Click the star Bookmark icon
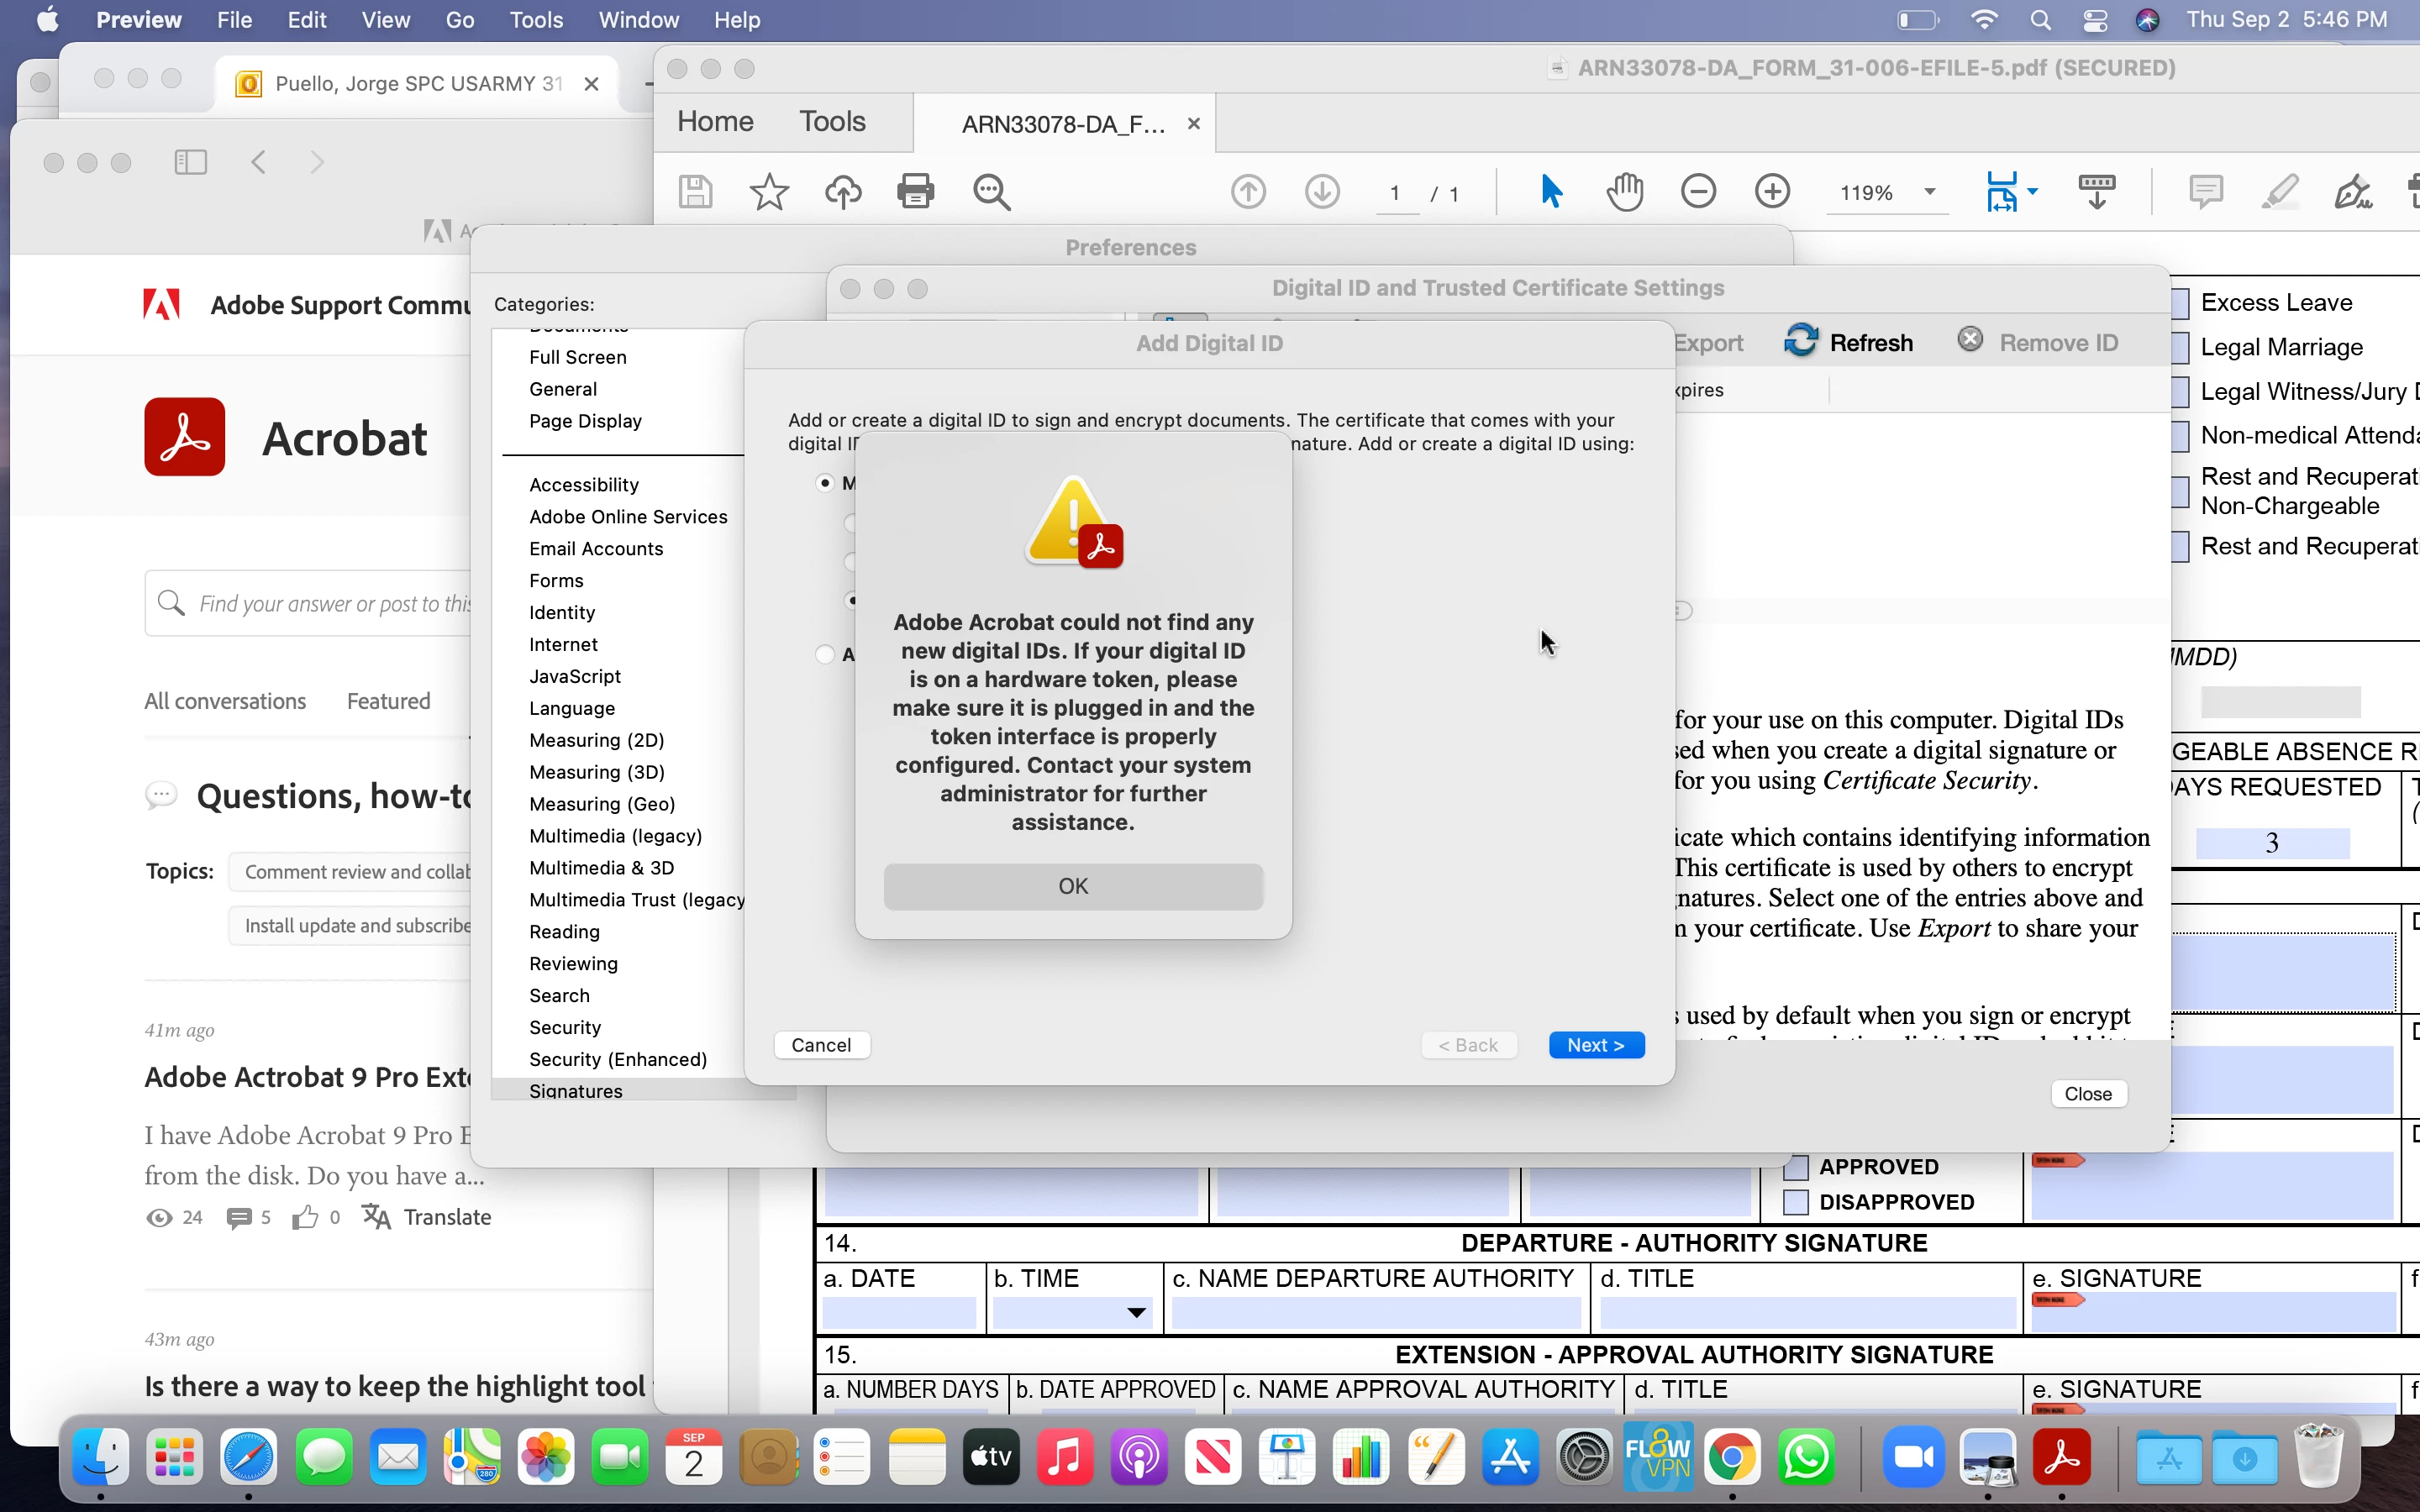The image size is (2420, 1512). (x=768, y=191)
